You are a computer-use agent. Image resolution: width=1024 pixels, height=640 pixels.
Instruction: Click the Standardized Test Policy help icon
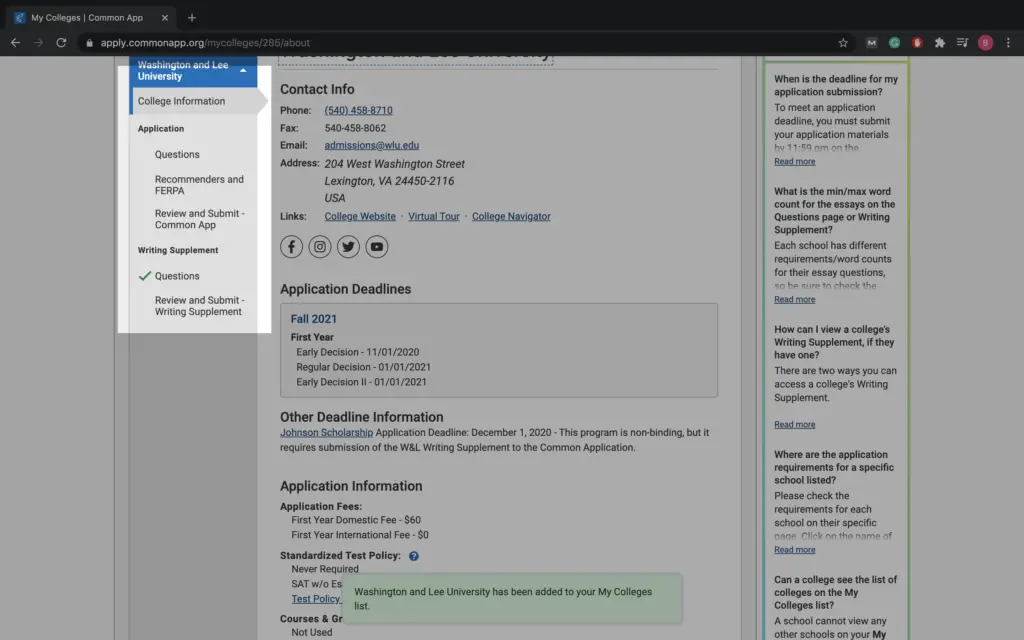coord(413,556)
